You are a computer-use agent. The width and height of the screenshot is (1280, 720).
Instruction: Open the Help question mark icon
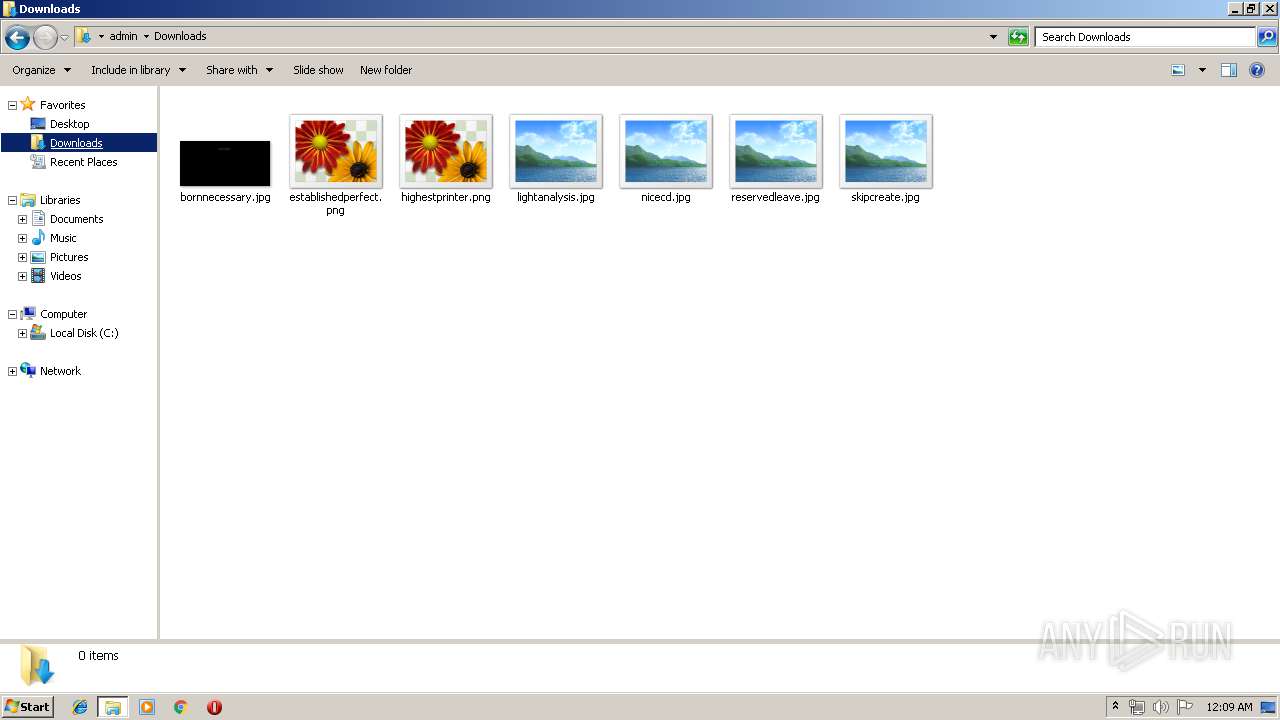(x=1257, y=70)
